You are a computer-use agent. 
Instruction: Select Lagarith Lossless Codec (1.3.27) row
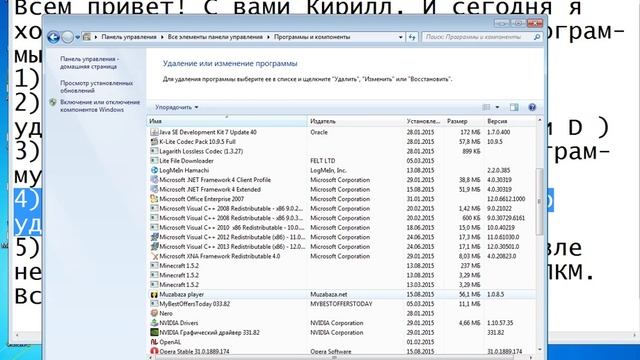point(342,151)
